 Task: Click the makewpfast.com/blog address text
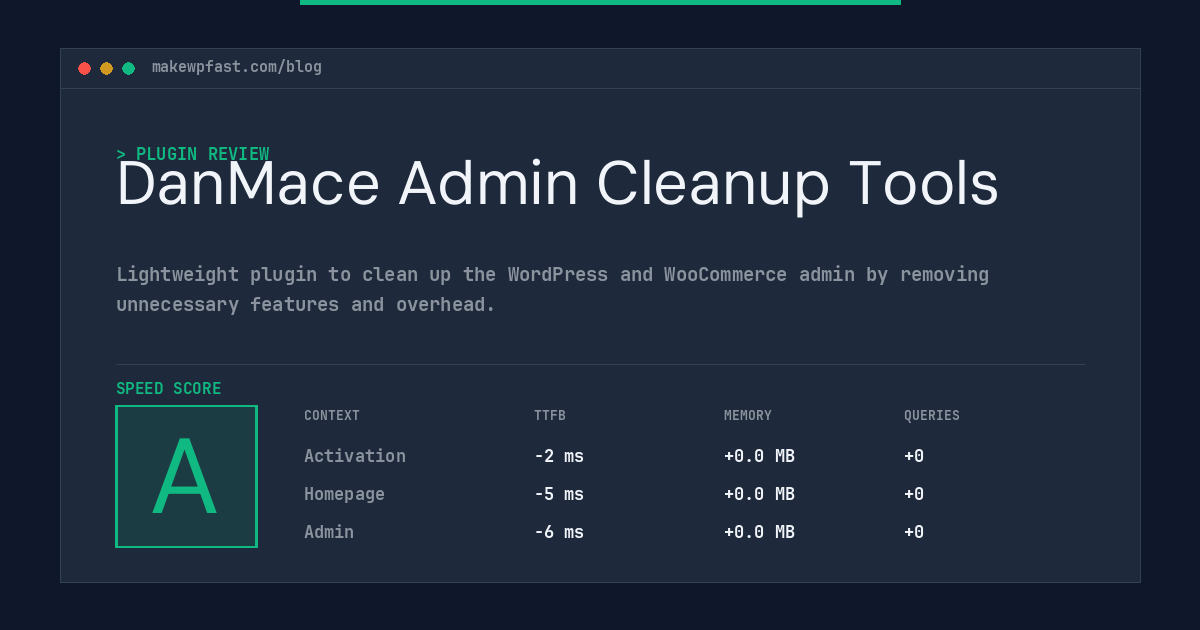click(x=237, y=67)
